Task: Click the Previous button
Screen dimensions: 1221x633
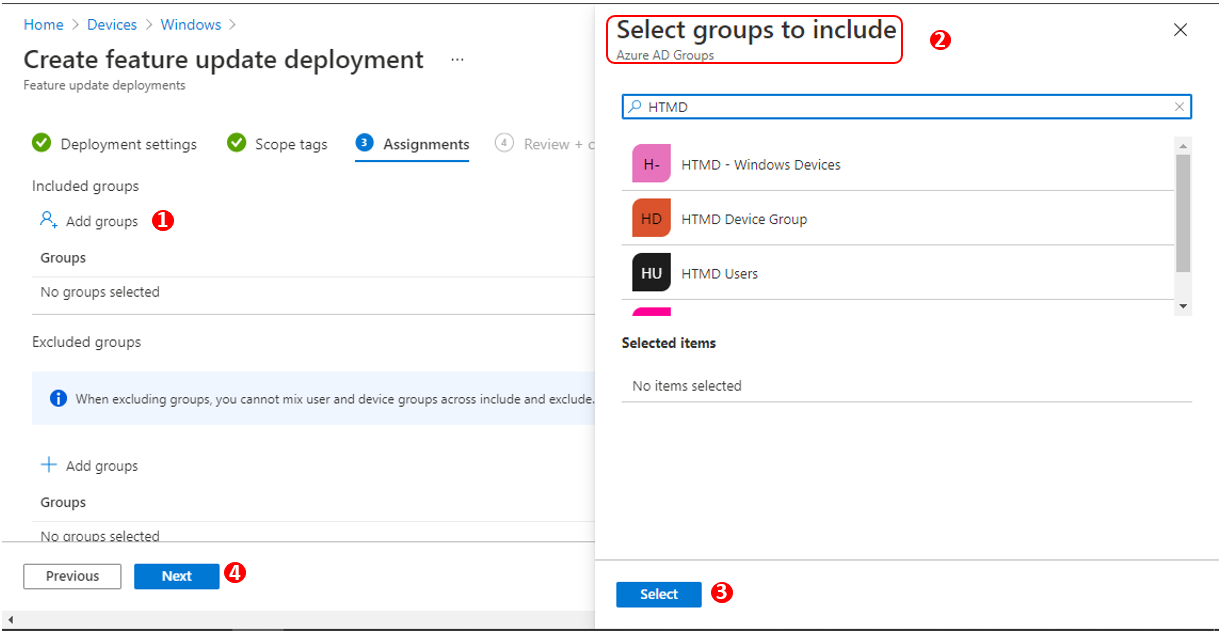Action: pos(72,576)
